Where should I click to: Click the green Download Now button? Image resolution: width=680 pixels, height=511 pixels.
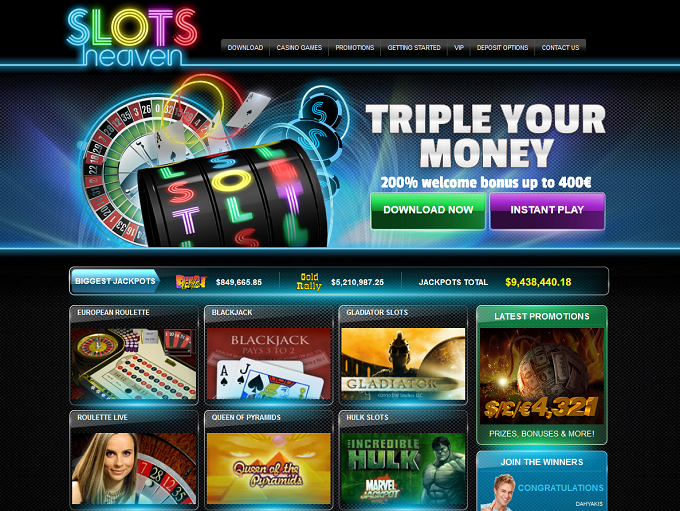(x=428, y=211)
